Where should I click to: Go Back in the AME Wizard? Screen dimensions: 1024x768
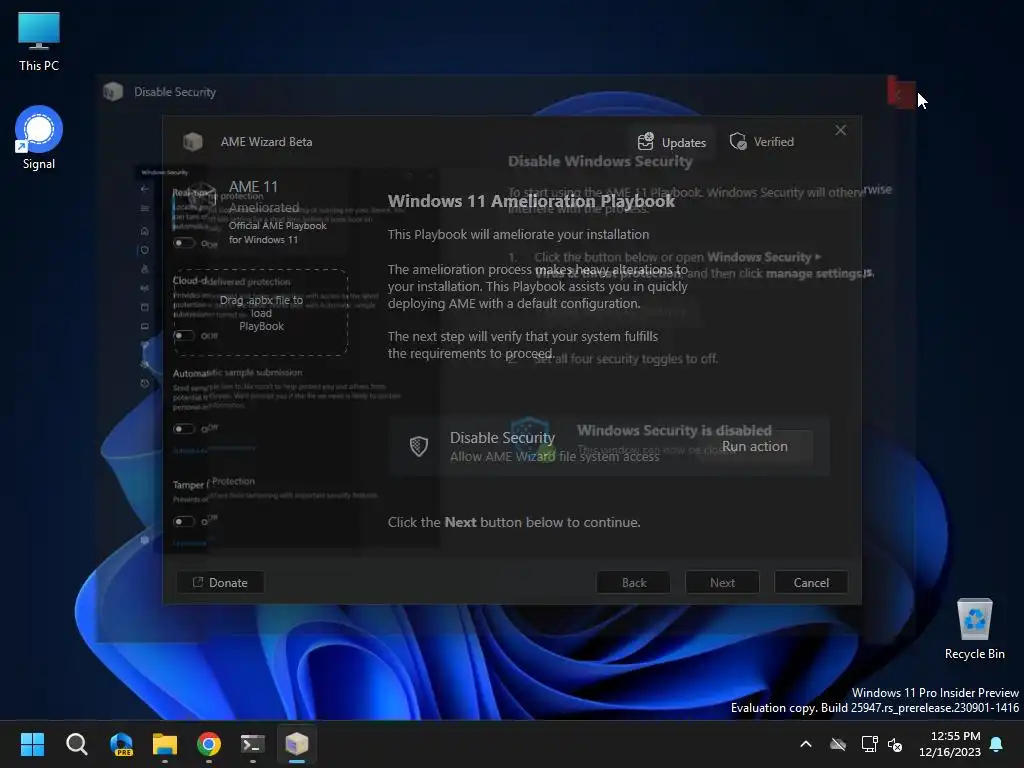633,582
